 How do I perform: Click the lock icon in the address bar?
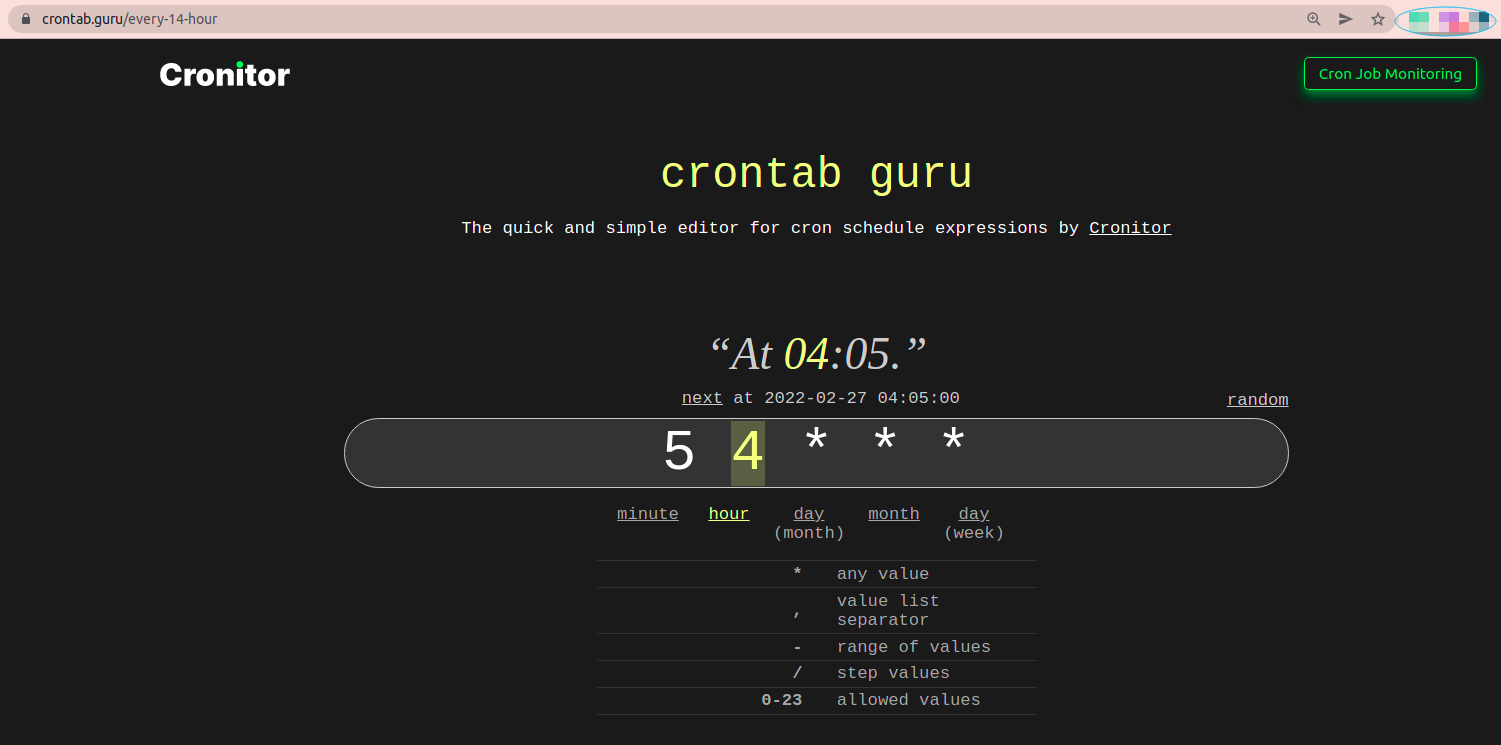point(26,19)
